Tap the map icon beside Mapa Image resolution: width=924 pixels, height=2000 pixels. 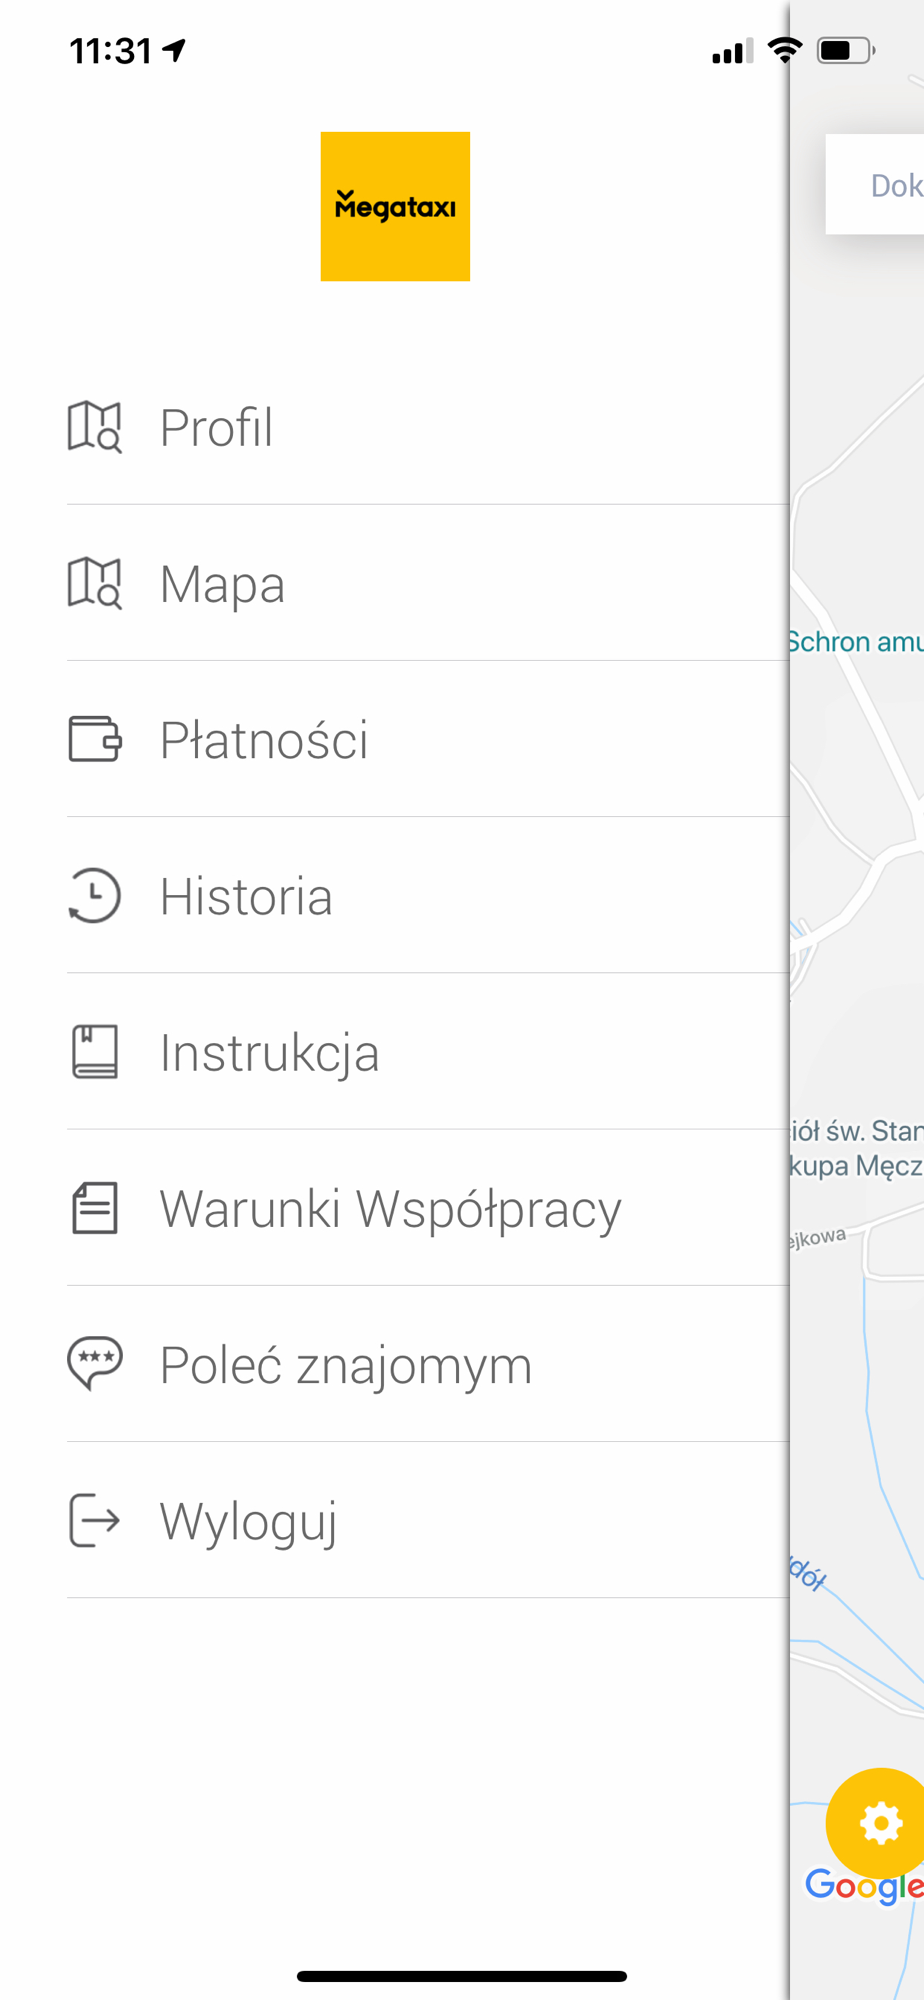95,583
